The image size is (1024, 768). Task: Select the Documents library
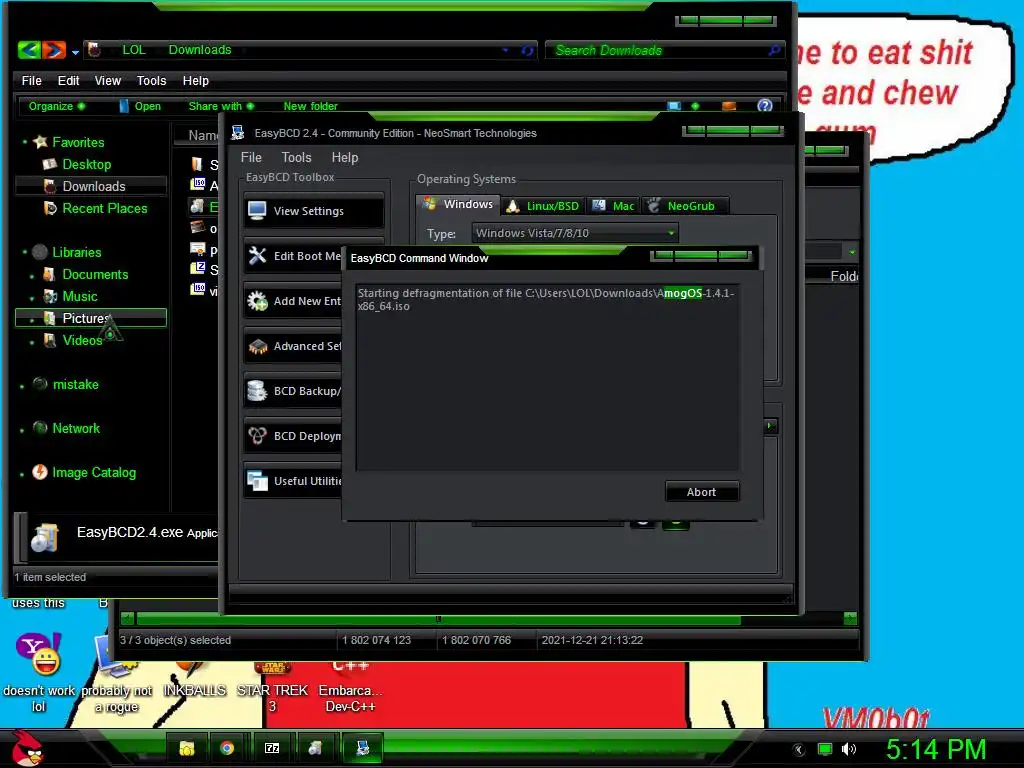coord(95,274)
